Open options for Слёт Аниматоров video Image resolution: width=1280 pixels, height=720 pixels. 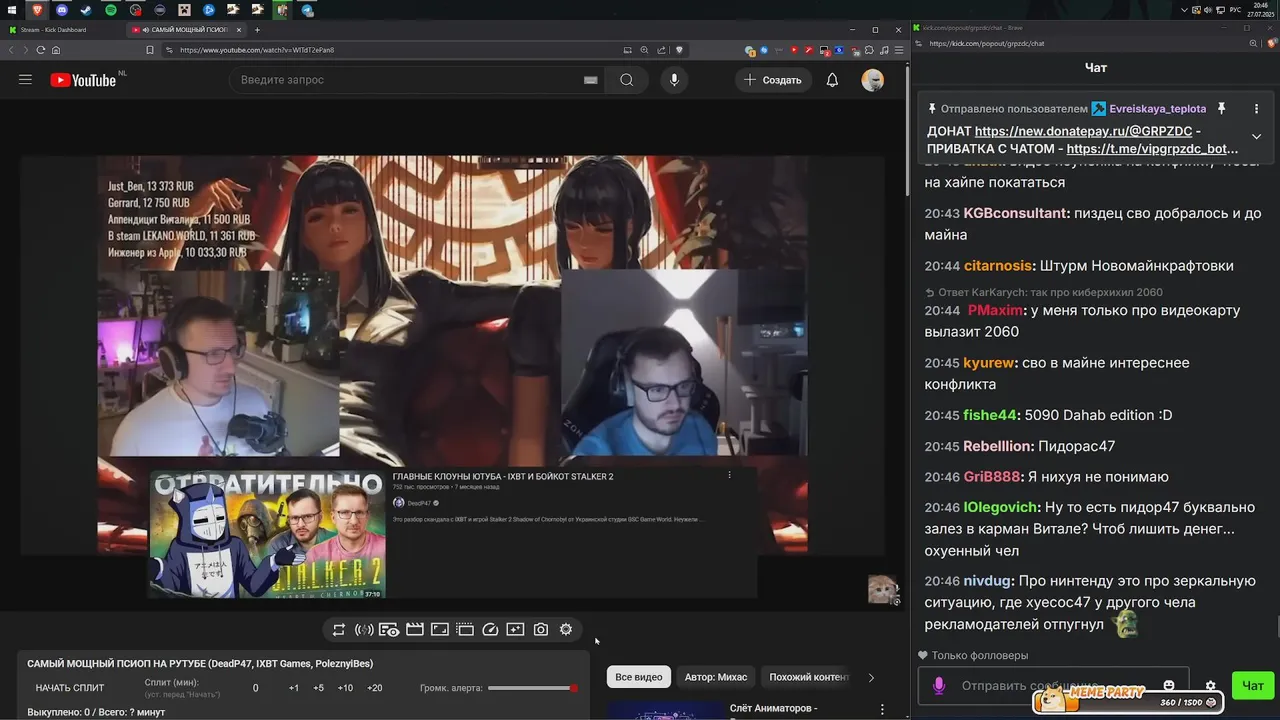click(882, 709)
